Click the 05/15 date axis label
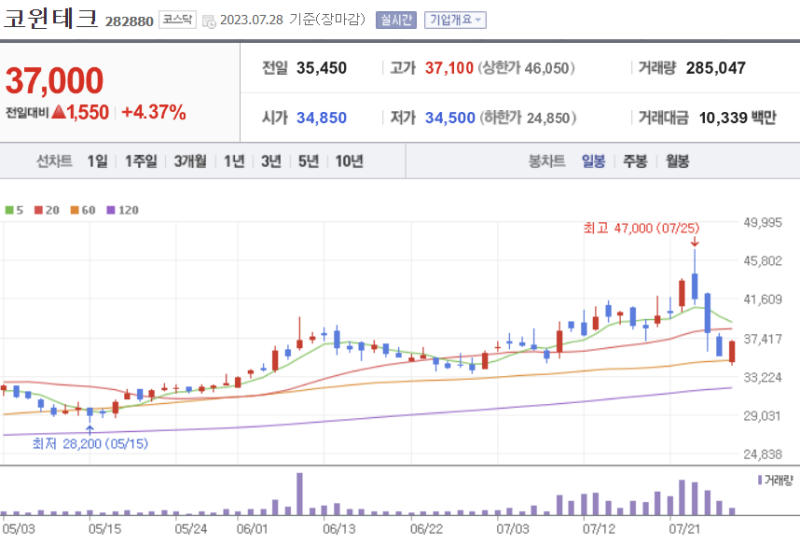 tap(105, 529)
